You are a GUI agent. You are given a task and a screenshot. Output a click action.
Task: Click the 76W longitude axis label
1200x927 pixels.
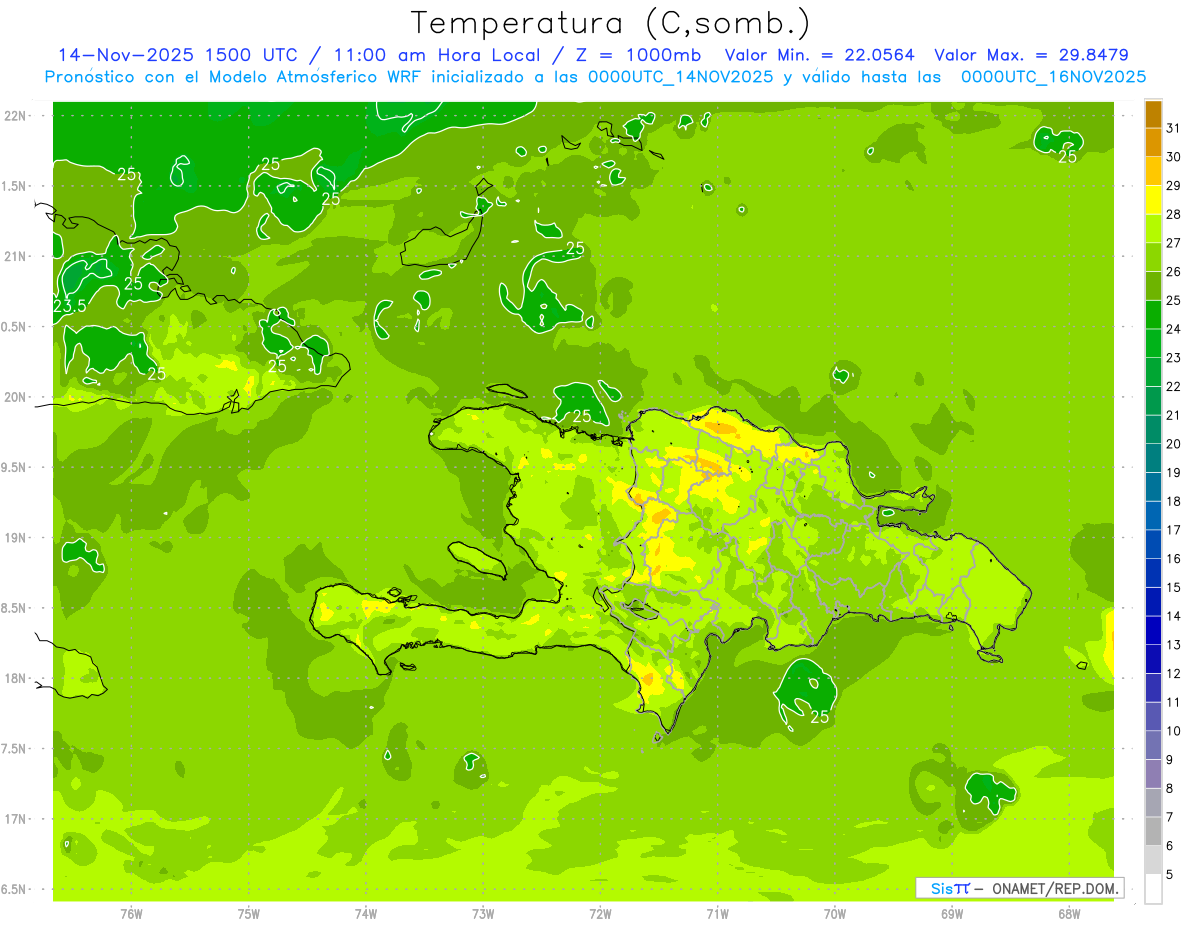pyautogui.click(x=131, y=914)
